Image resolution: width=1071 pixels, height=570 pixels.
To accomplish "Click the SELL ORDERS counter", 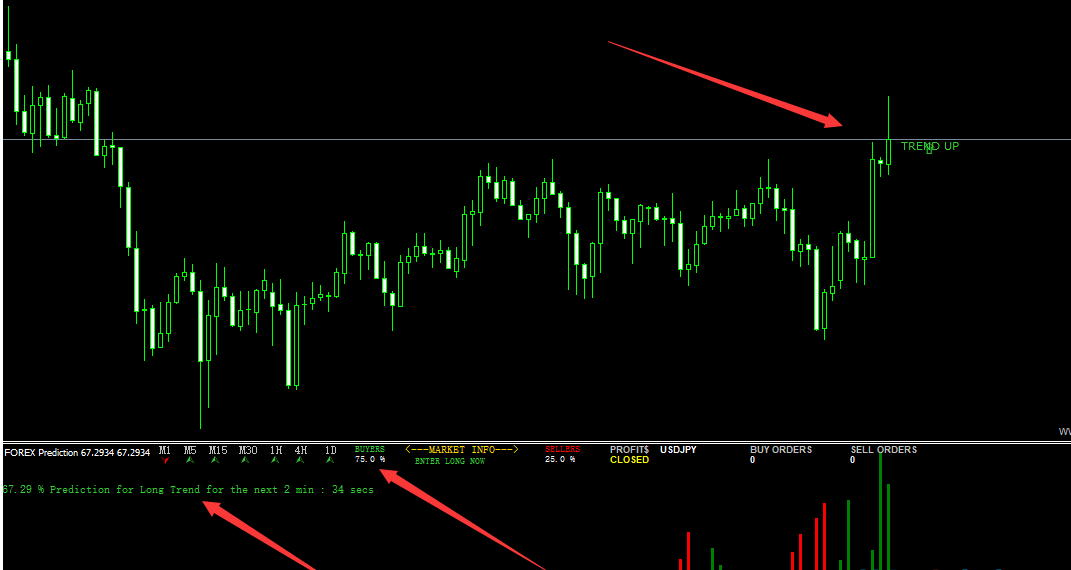I will pos(883,450).
